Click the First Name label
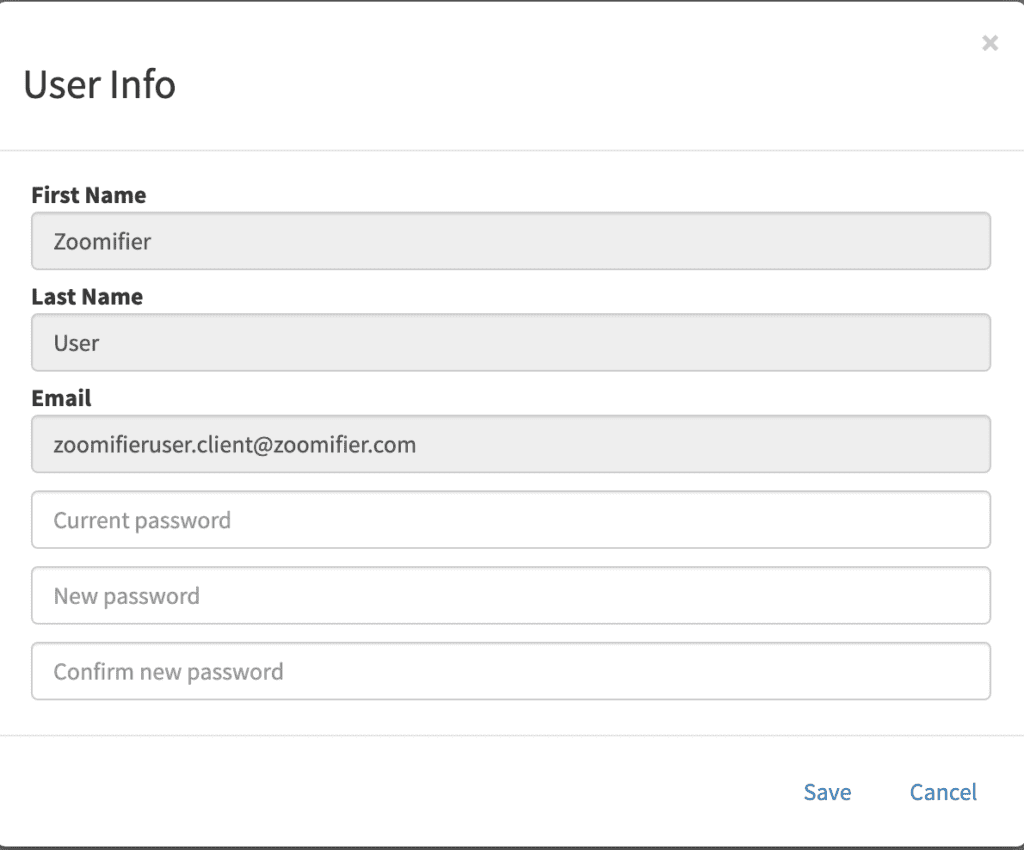The width and height of the screenshot is (1024, 850). pos(89,195)
